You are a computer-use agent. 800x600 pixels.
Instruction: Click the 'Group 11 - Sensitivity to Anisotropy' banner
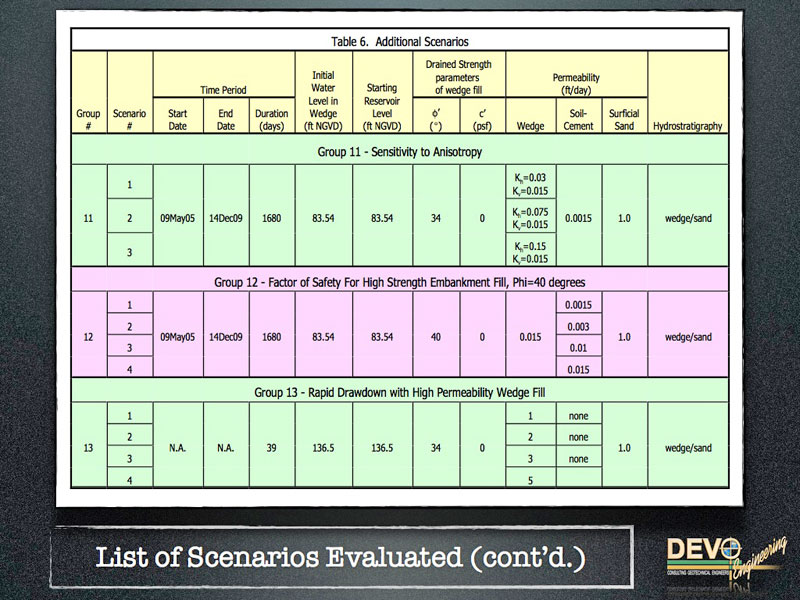click(399, 152)
